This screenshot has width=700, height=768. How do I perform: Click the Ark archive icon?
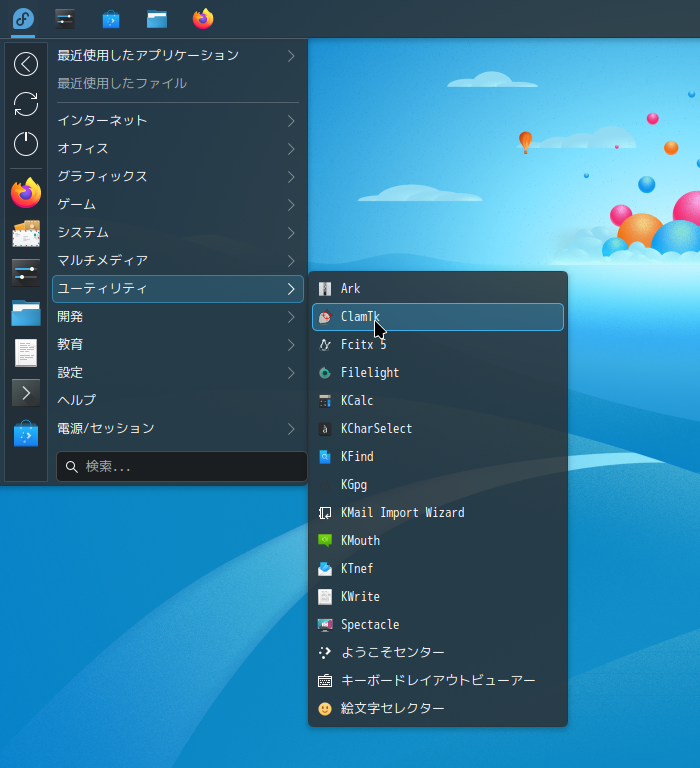pyautogui.click(x=325, y=289)
